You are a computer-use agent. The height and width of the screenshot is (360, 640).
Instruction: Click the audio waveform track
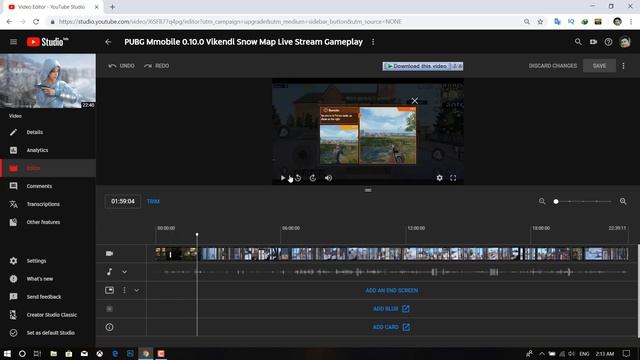tap(391, 272)
